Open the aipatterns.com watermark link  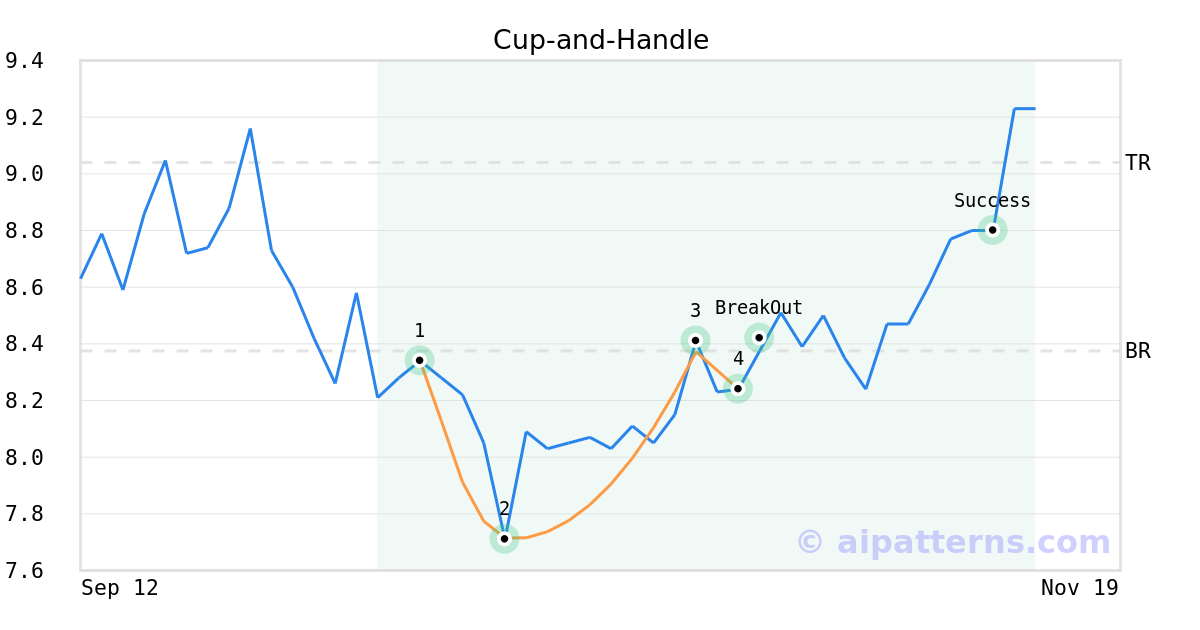point(953,542)
